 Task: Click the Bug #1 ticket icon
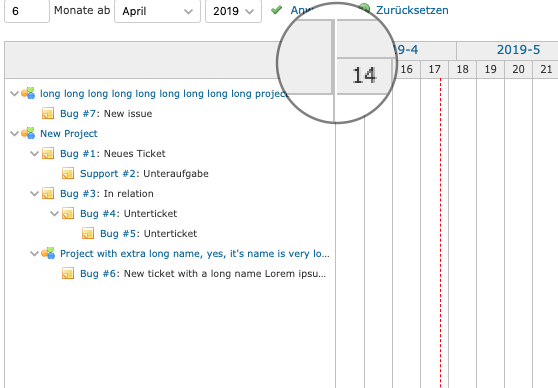pyautogui.click(x=48, y=153)
